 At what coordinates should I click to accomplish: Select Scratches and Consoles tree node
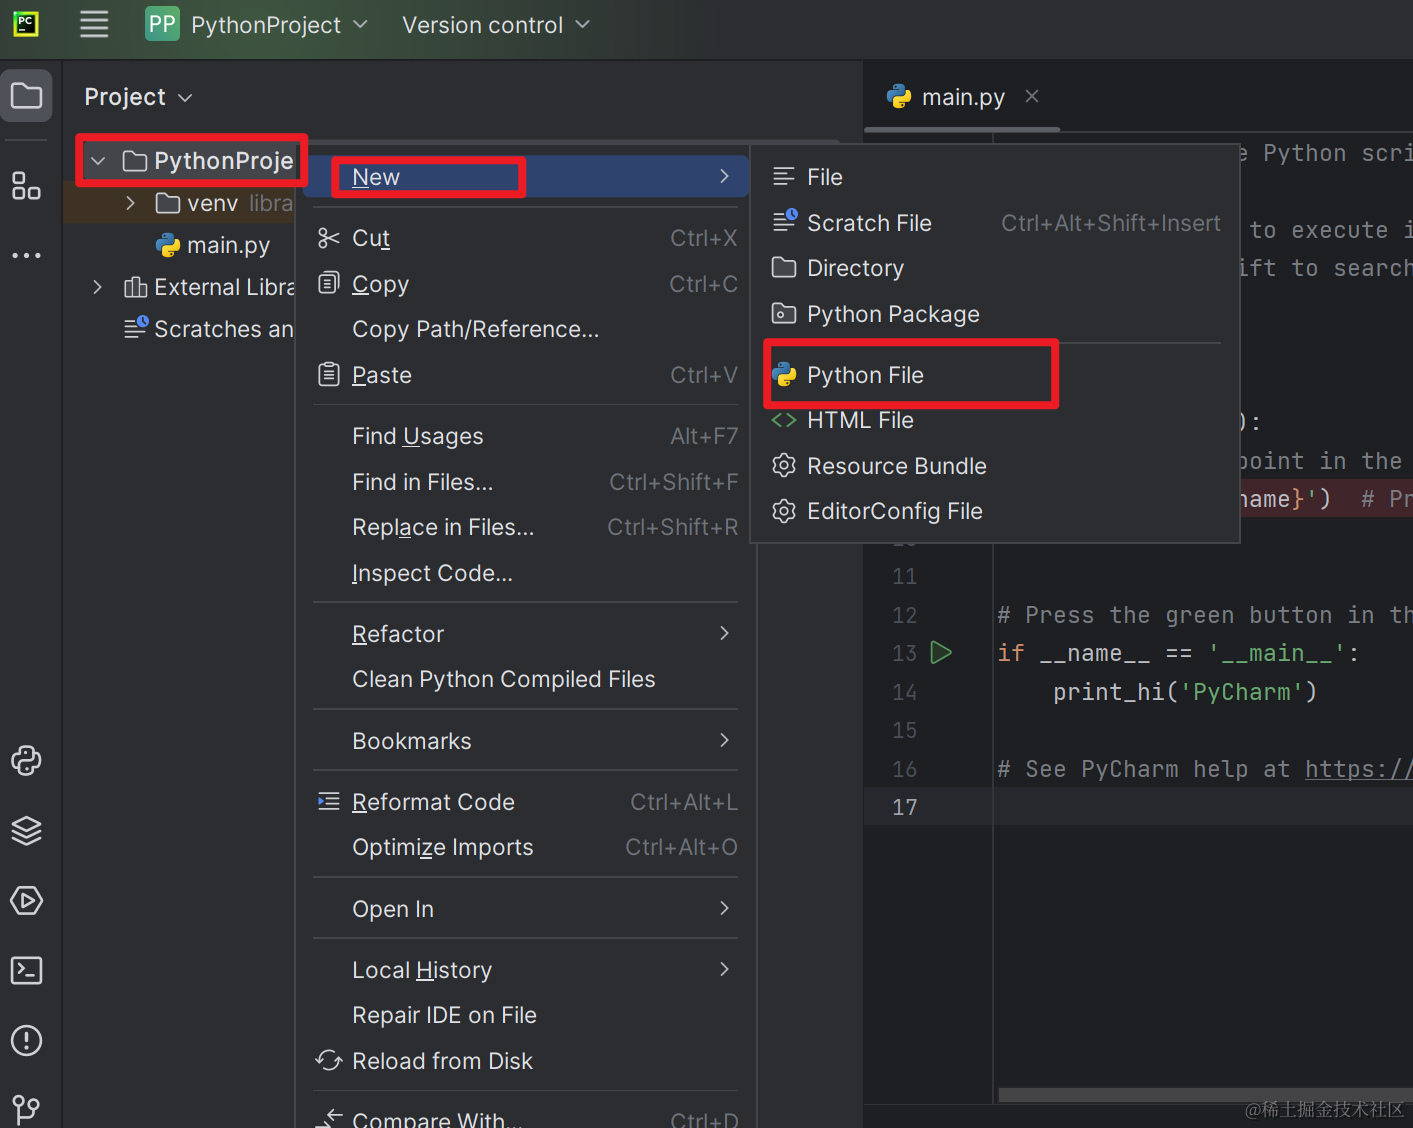tap(208, 329)
